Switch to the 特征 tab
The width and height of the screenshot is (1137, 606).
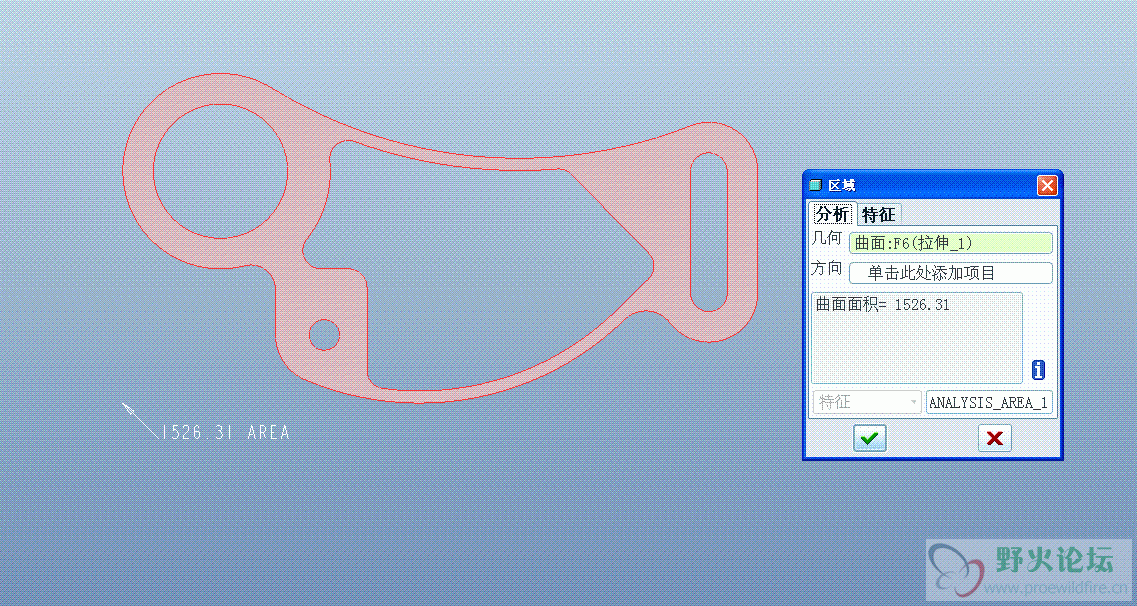point(878,215)
